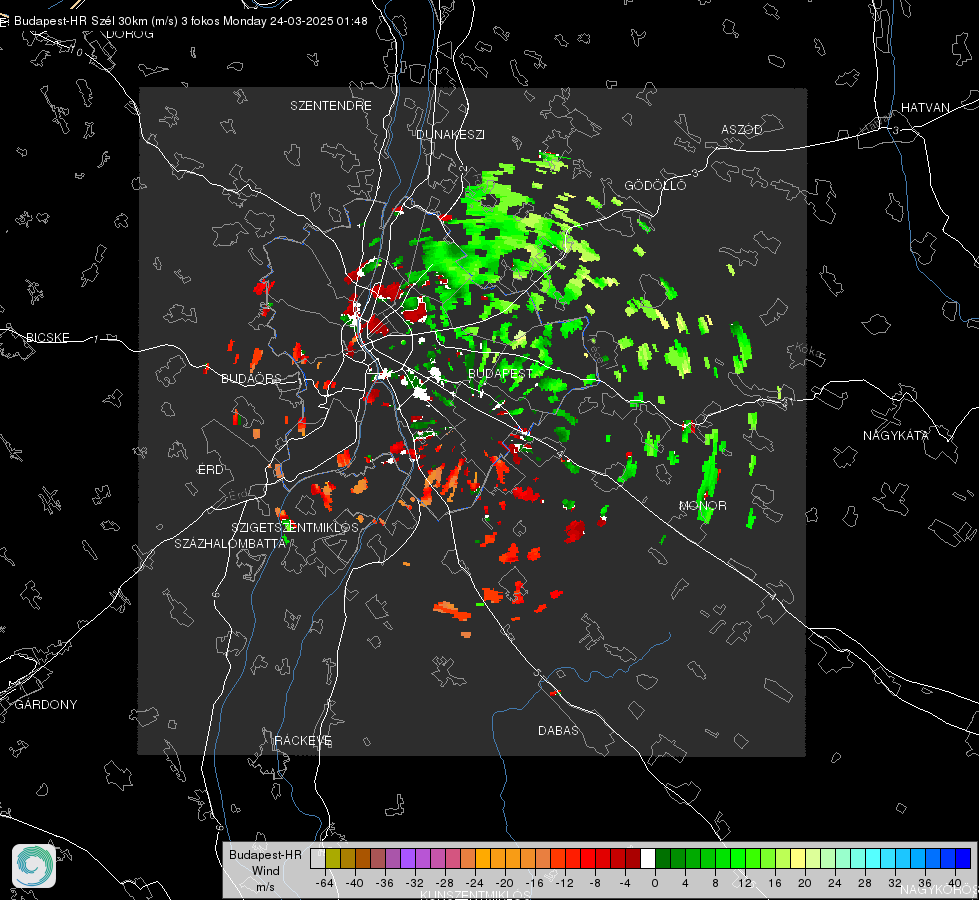
Task: Click the Budapest-HR Wind m/s legend title
Action: tap(265, 871)
